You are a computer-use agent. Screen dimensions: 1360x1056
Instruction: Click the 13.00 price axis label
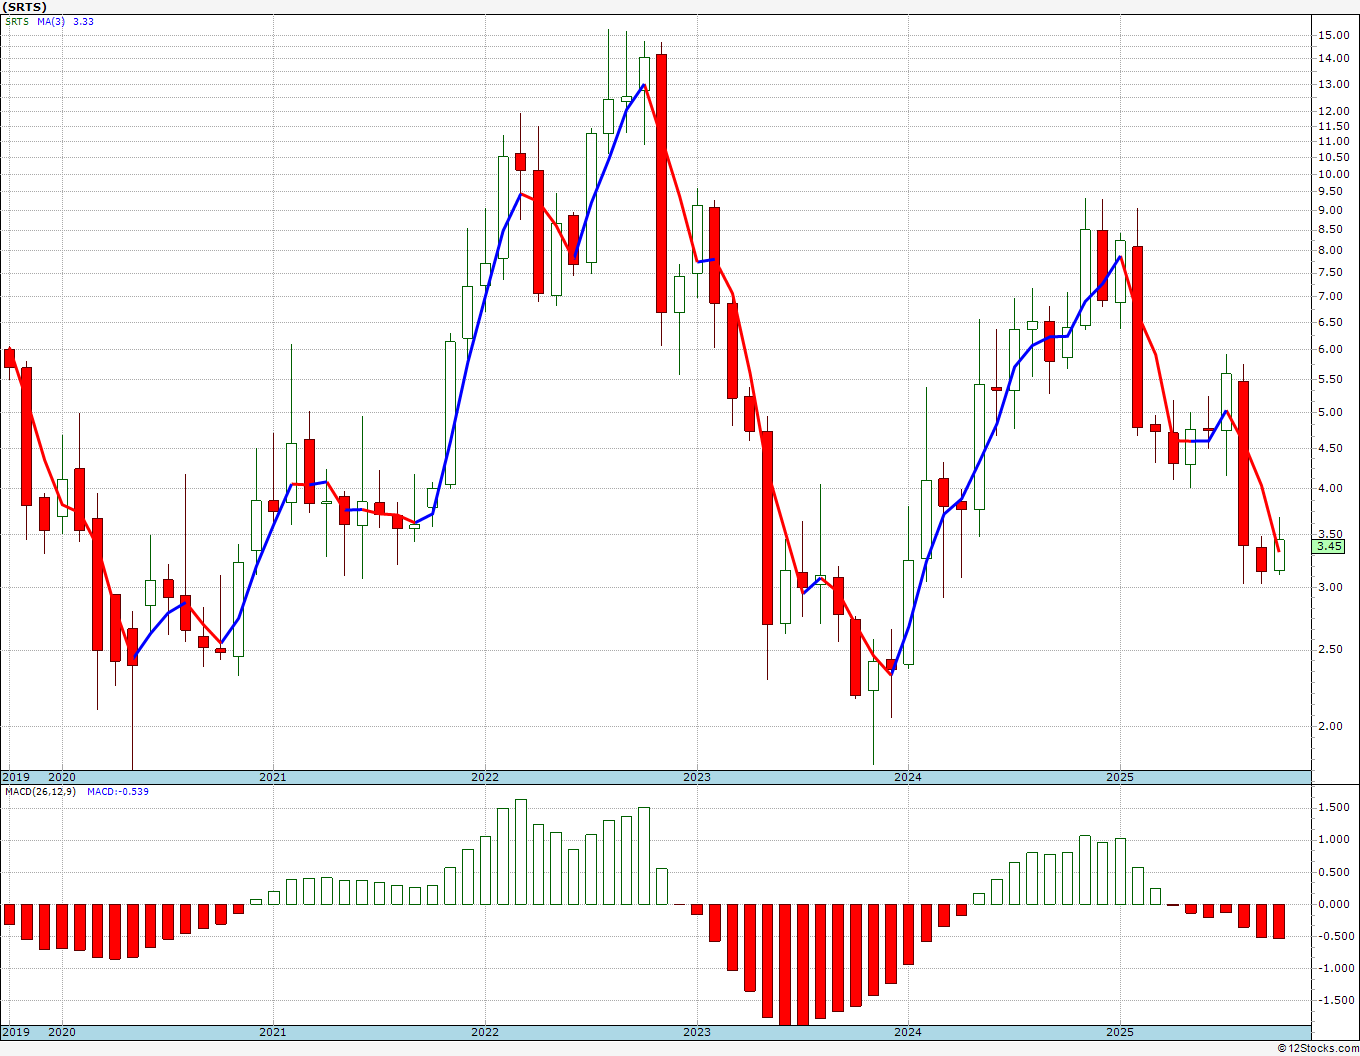tap(1333, 84)
